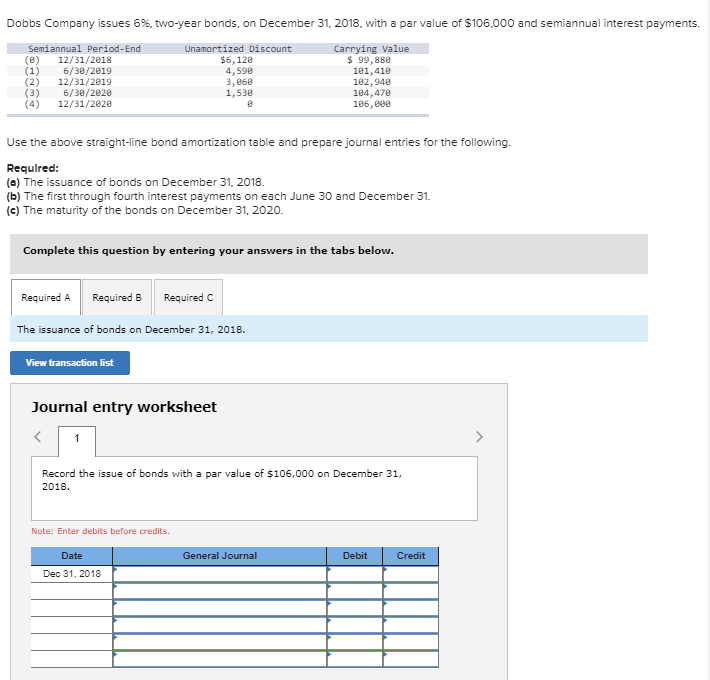Click the Debit field in fifth journal row
710x680 pixels.
pos(355,642)
